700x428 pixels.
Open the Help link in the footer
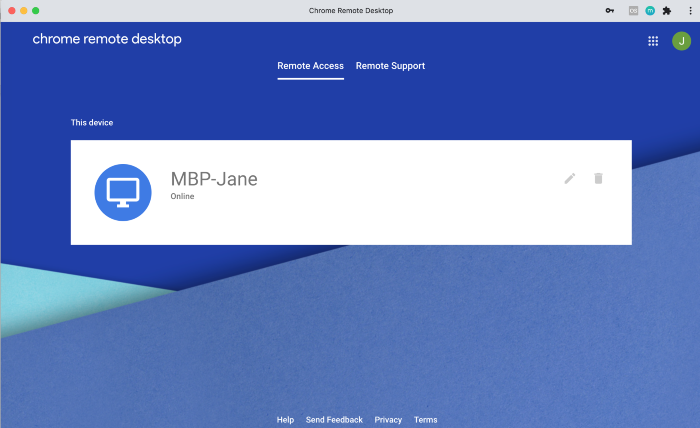coord(285,420)
